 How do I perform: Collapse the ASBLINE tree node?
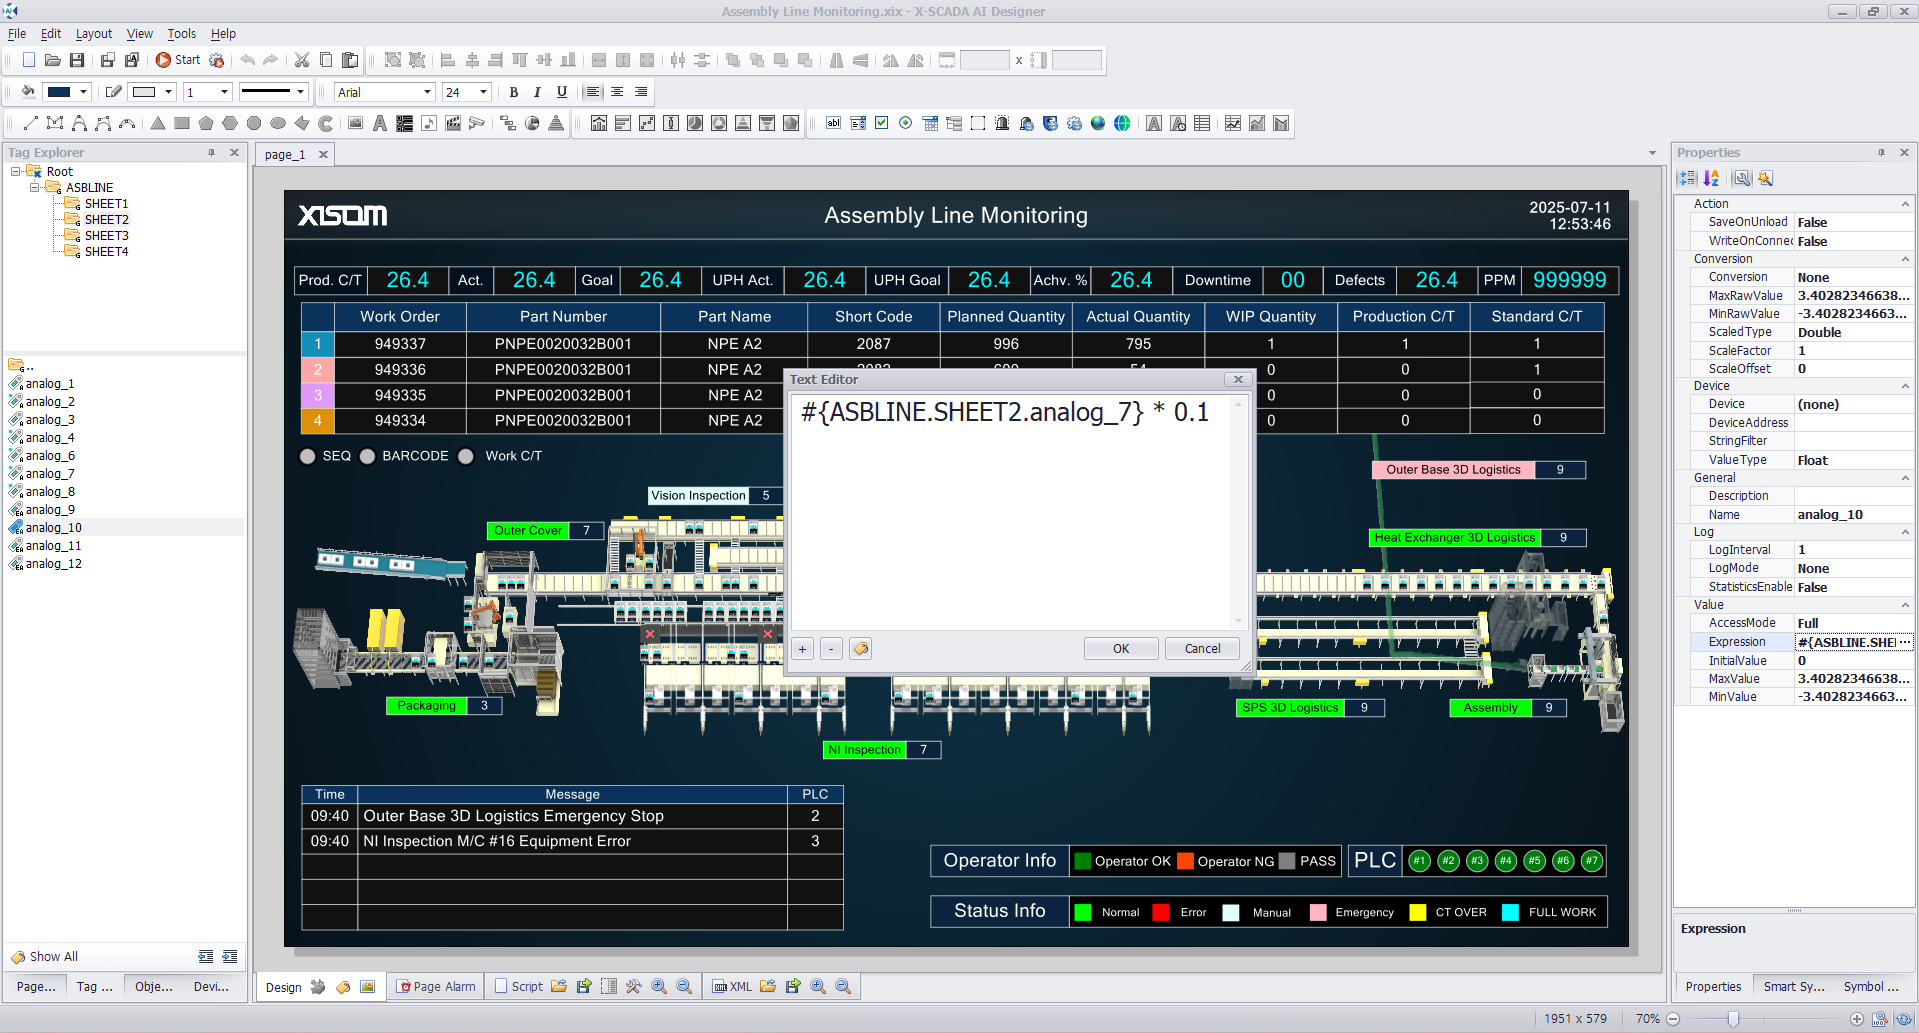click(34, 187)
